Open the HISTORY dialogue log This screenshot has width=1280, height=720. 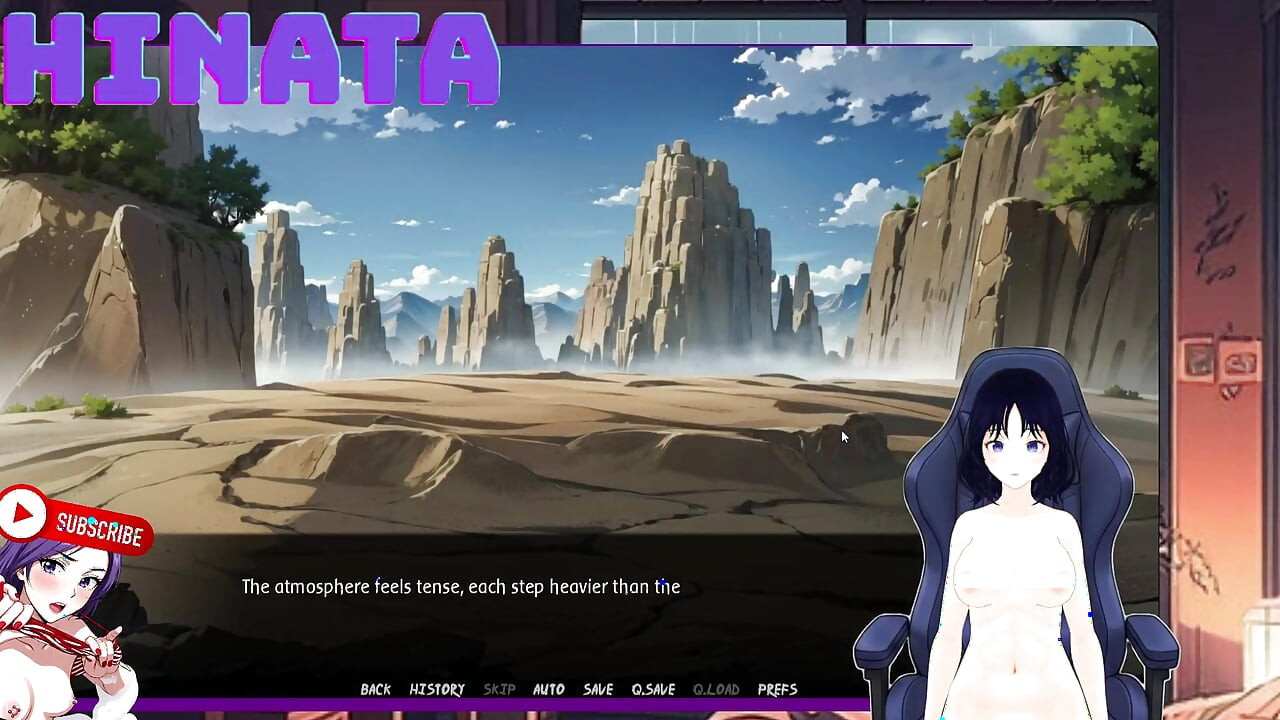pyautogui.click(x=437, y=689)
